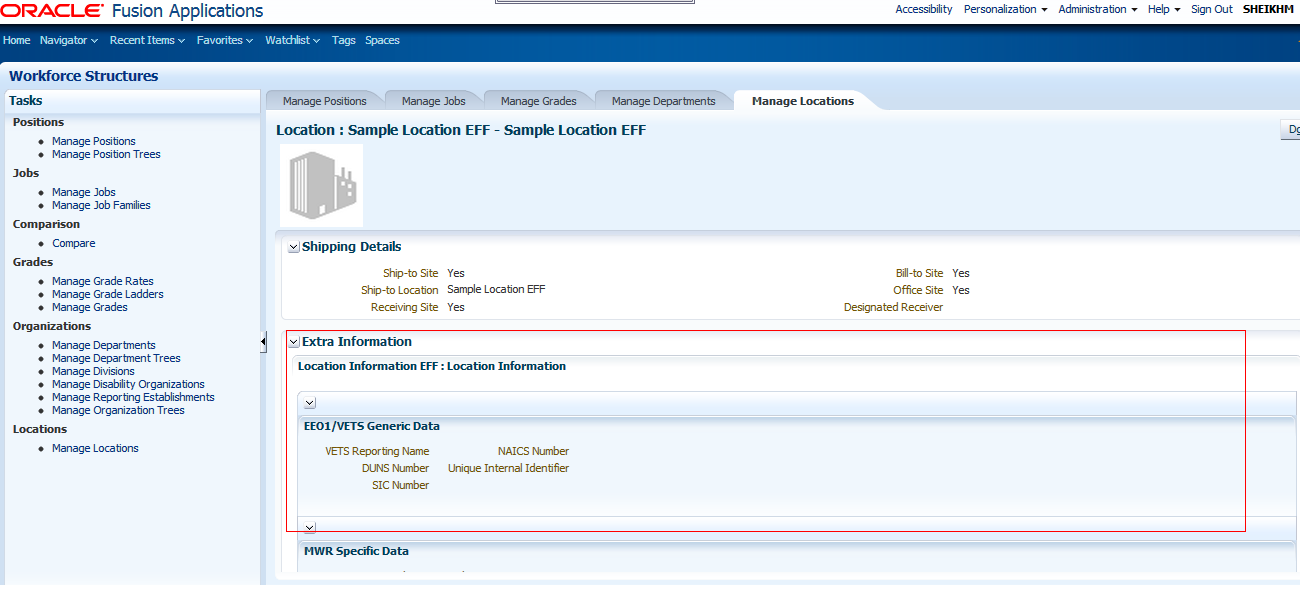Open the Navigator menu
The height and width of the screenshot is (597, 1300).
[x=66, y=40]
